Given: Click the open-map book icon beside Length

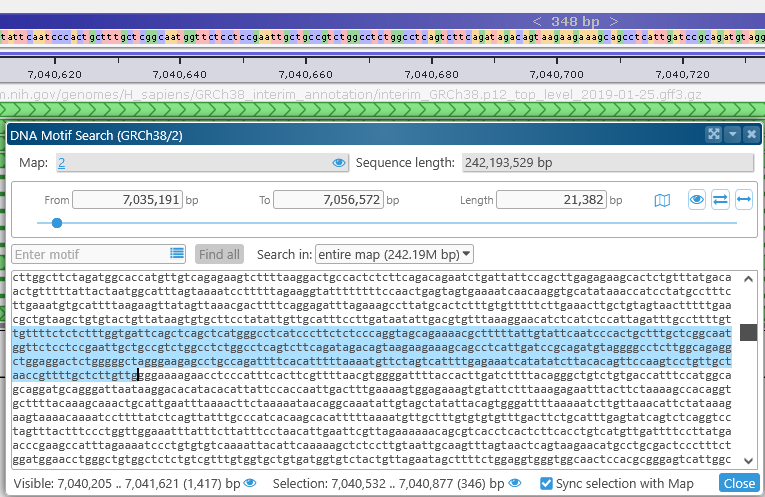Looking at the screenshot, I should (x=662, y=200).
